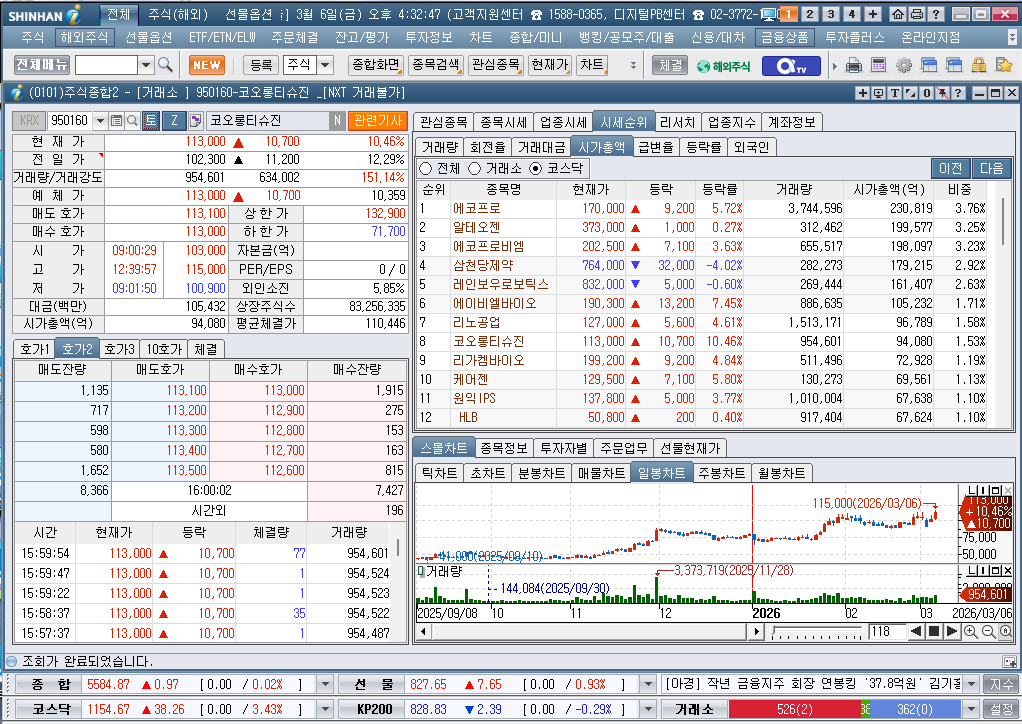Click the chart bar-count slider
Image resolution: width=1022 pixels, height=724 pixels.
click(818, 631)
